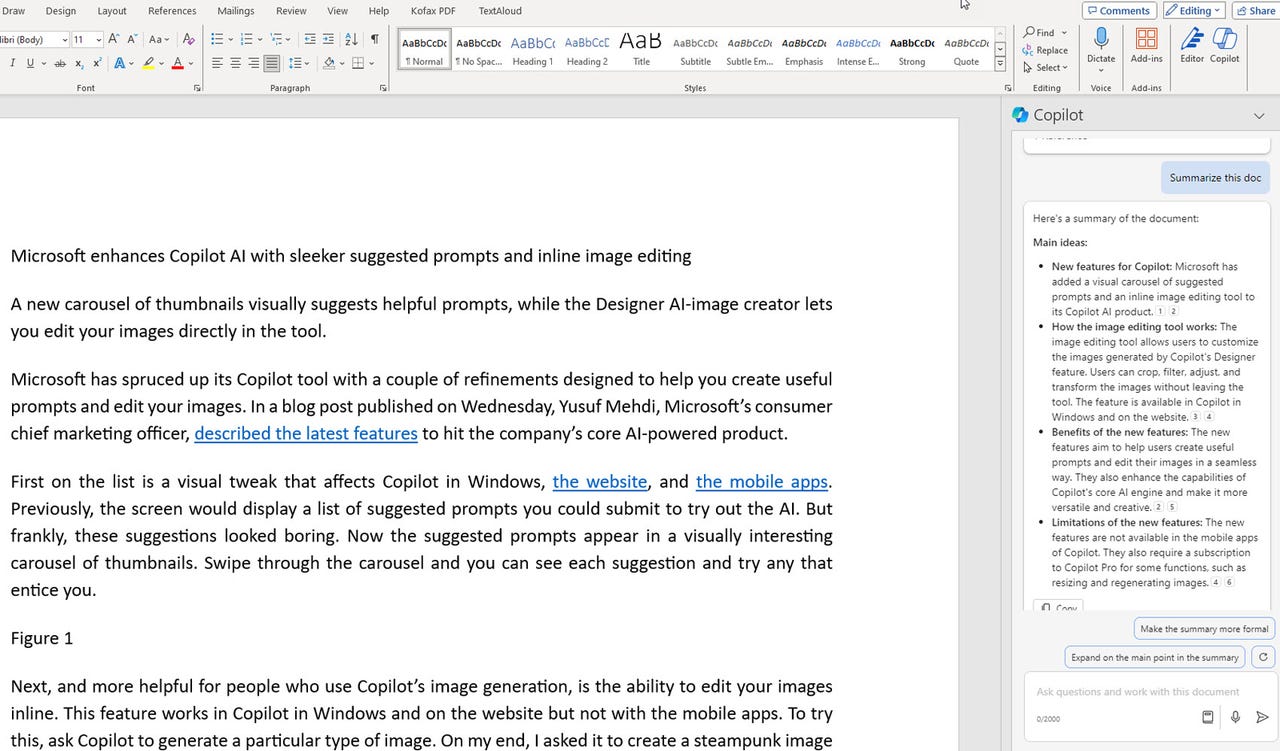Center align the text
The image size is (1280, 751).
[x=235, y=63]
